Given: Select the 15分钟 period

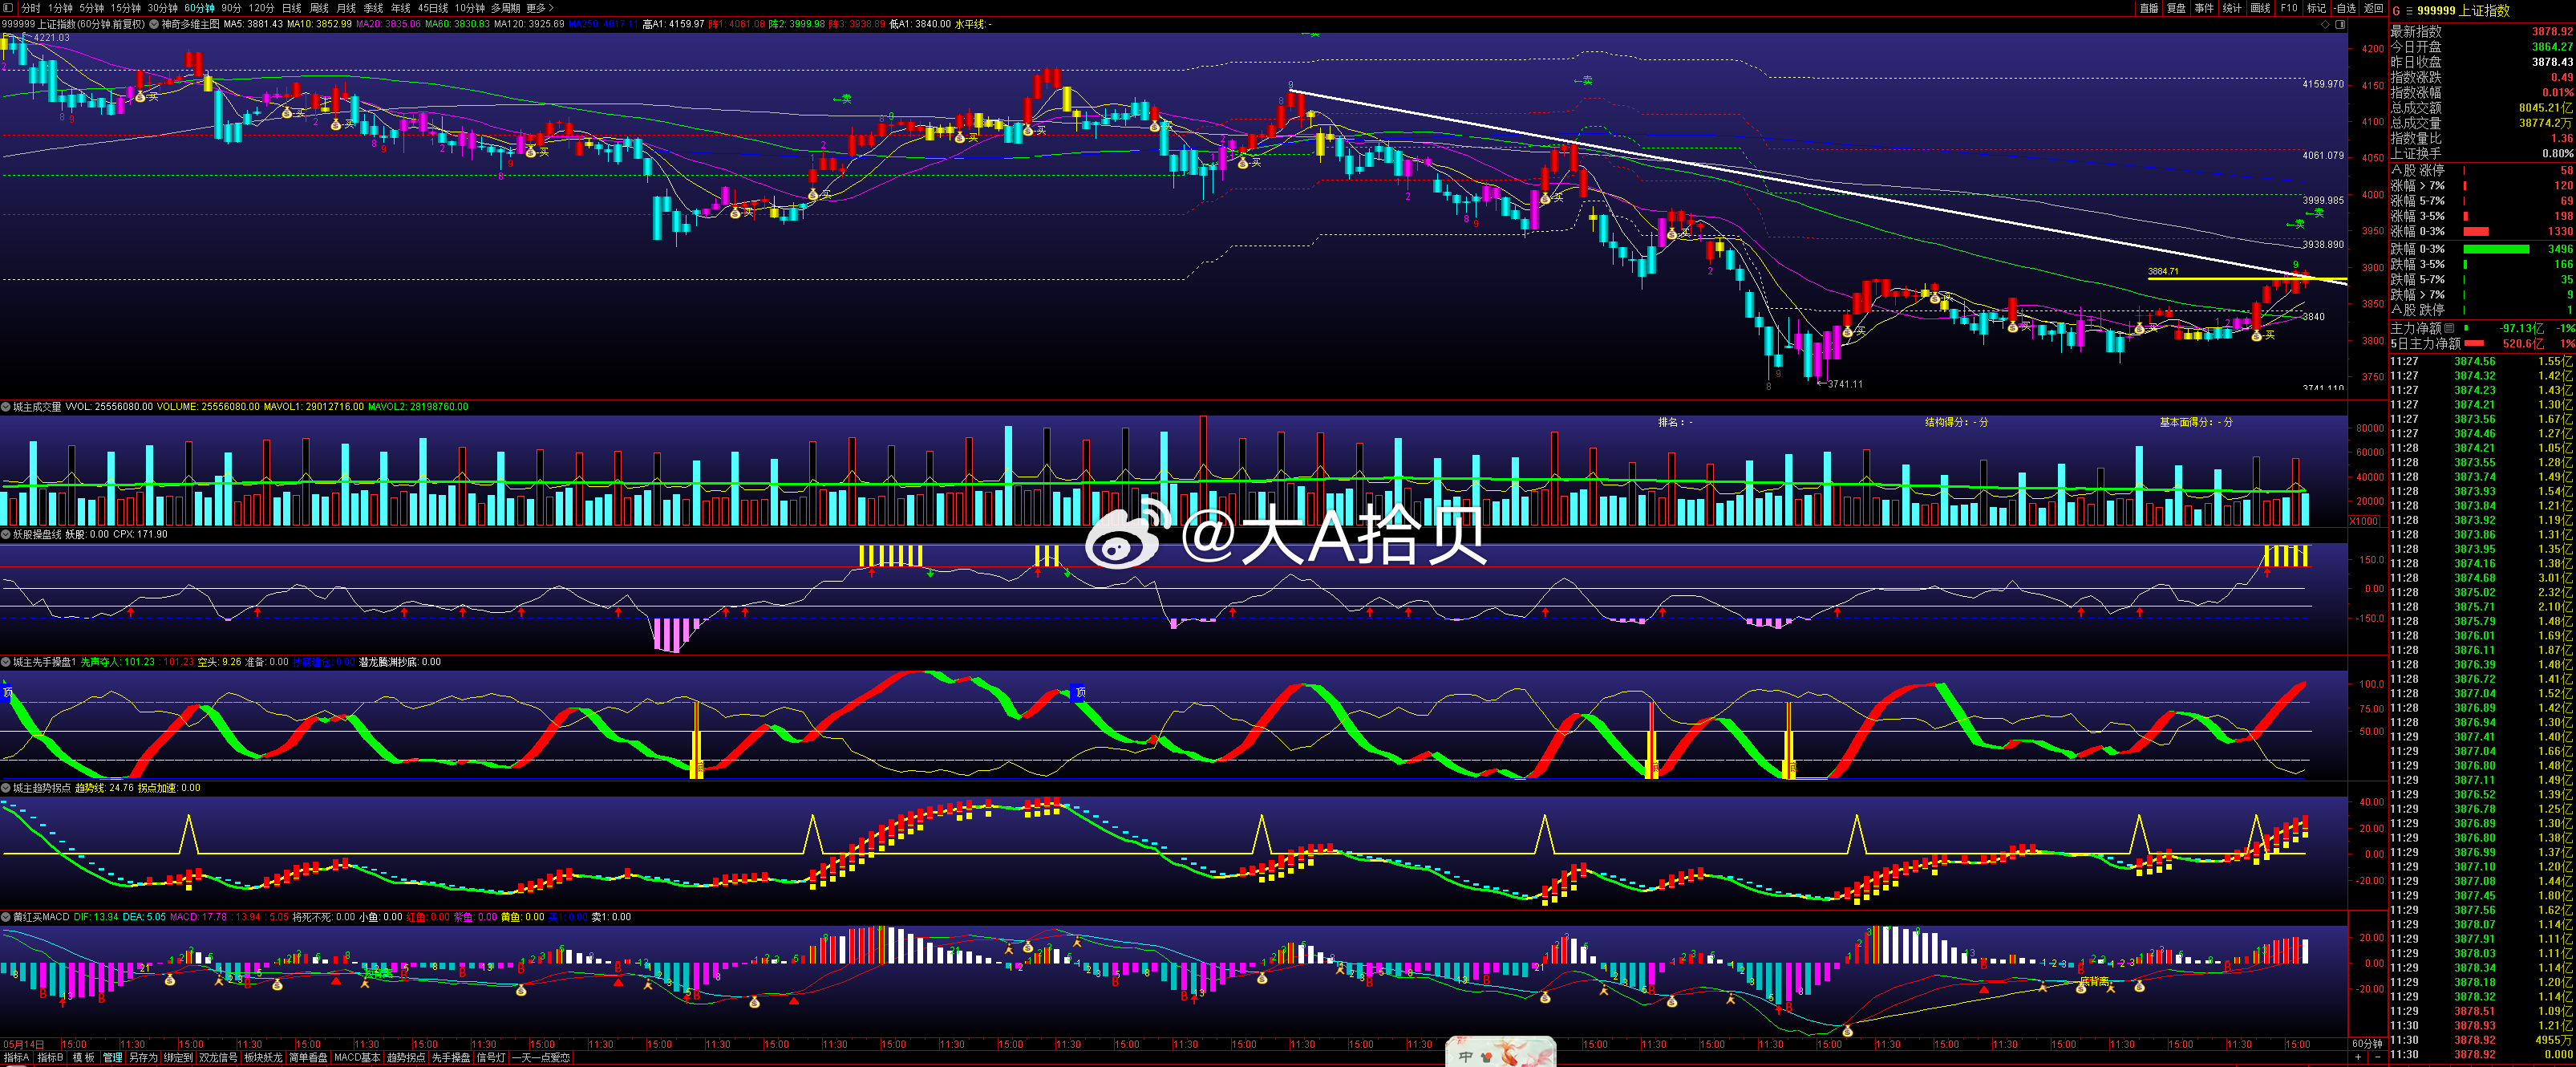Looking at the screenshot, I should click(x=126, y=8).
